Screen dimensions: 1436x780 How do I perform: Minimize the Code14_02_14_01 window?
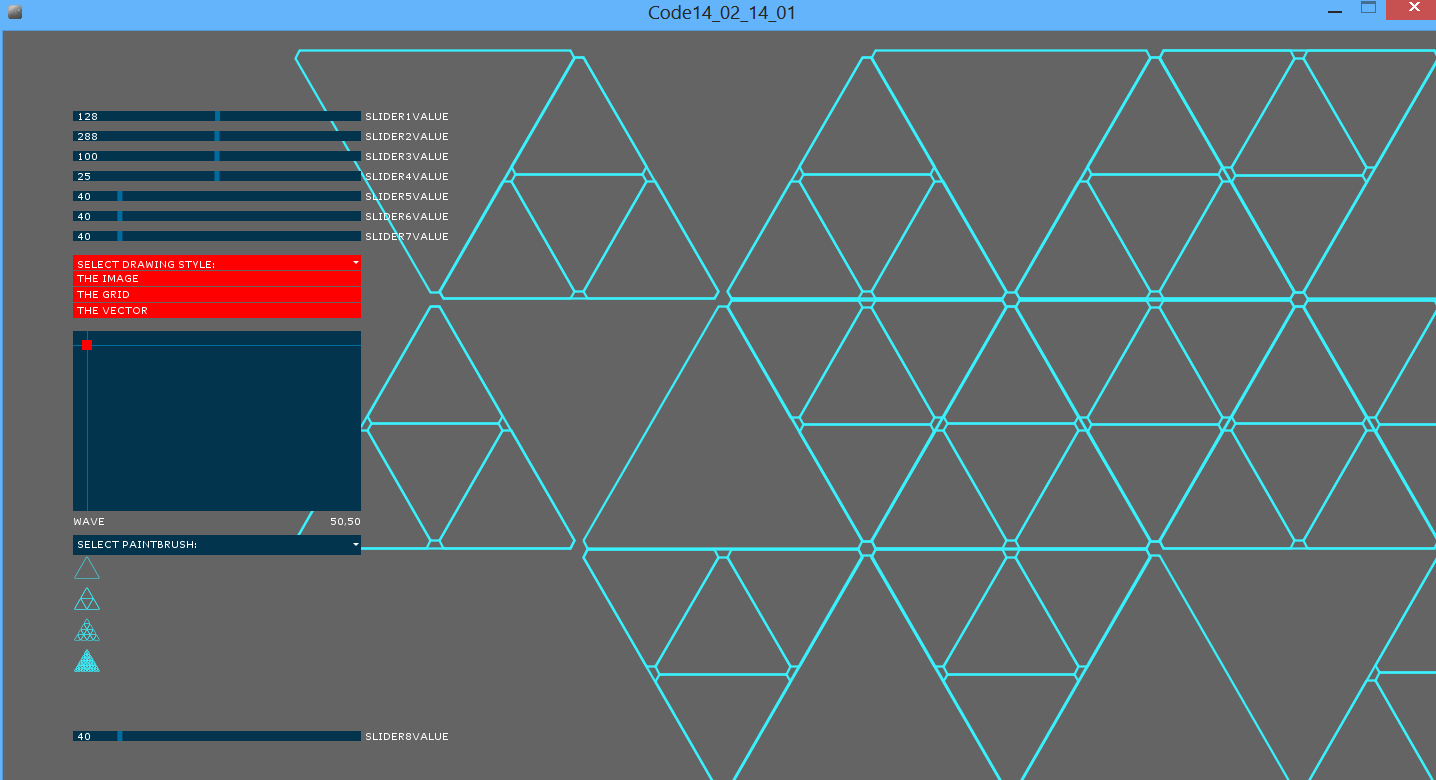click(1334, 10)
